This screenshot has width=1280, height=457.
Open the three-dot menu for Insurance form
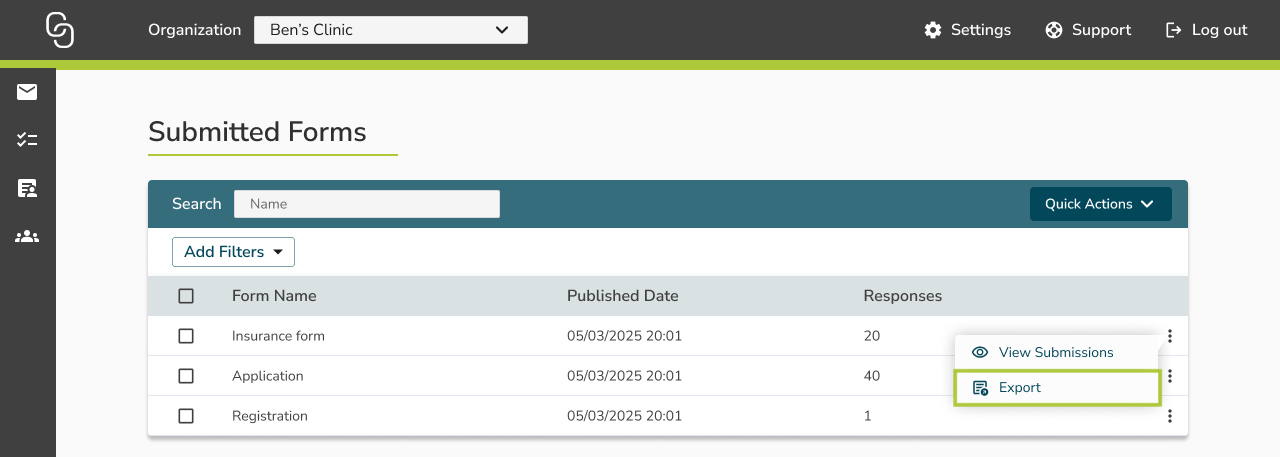click(1169, 336)
